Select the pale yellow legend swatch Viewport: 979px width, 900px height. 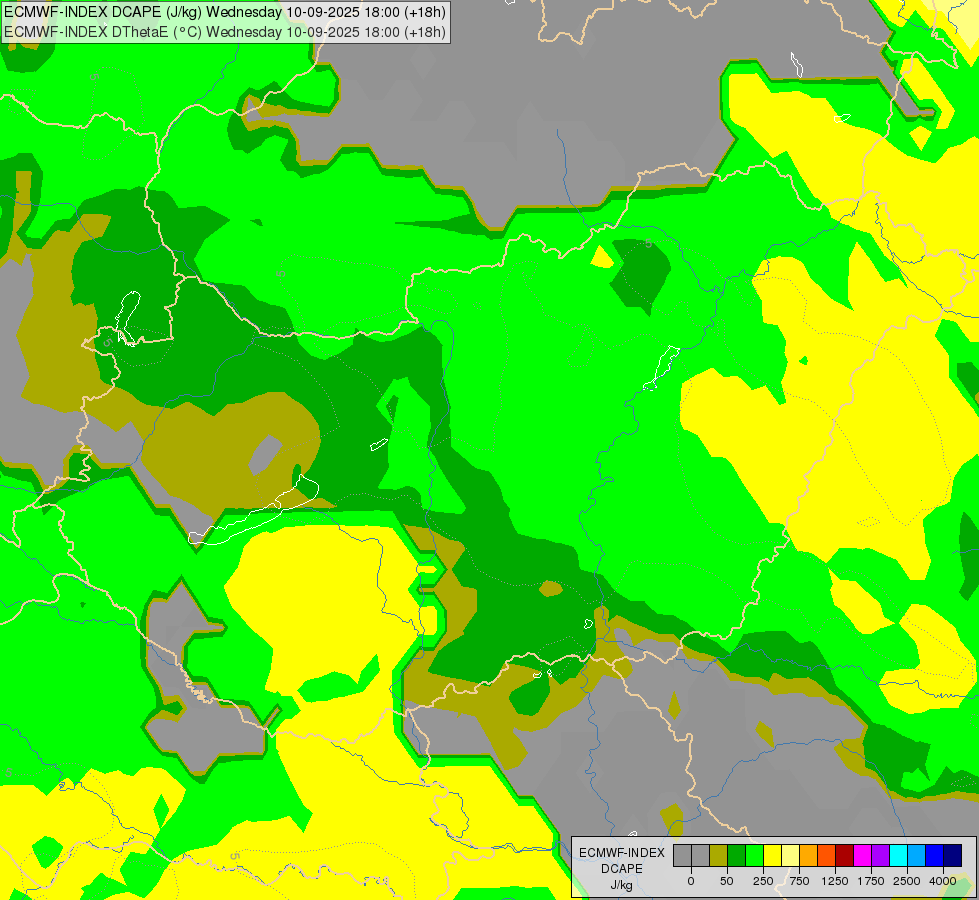(790, 855)
